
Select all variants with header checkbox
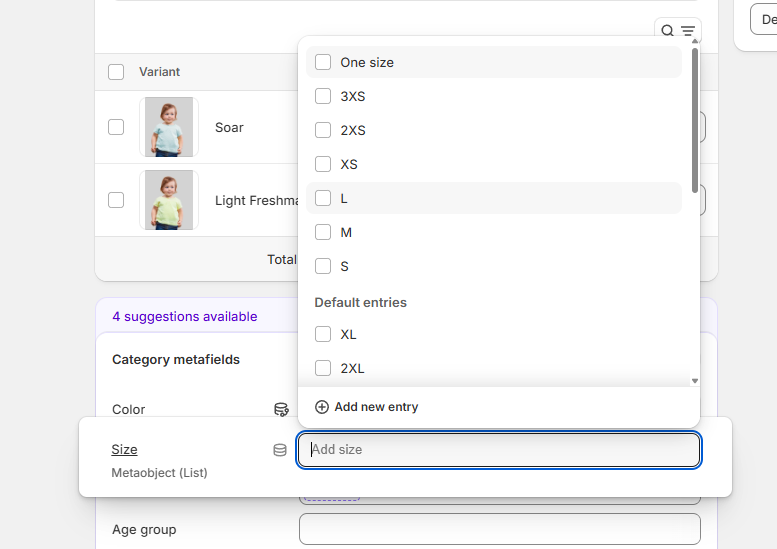point(116,72)
